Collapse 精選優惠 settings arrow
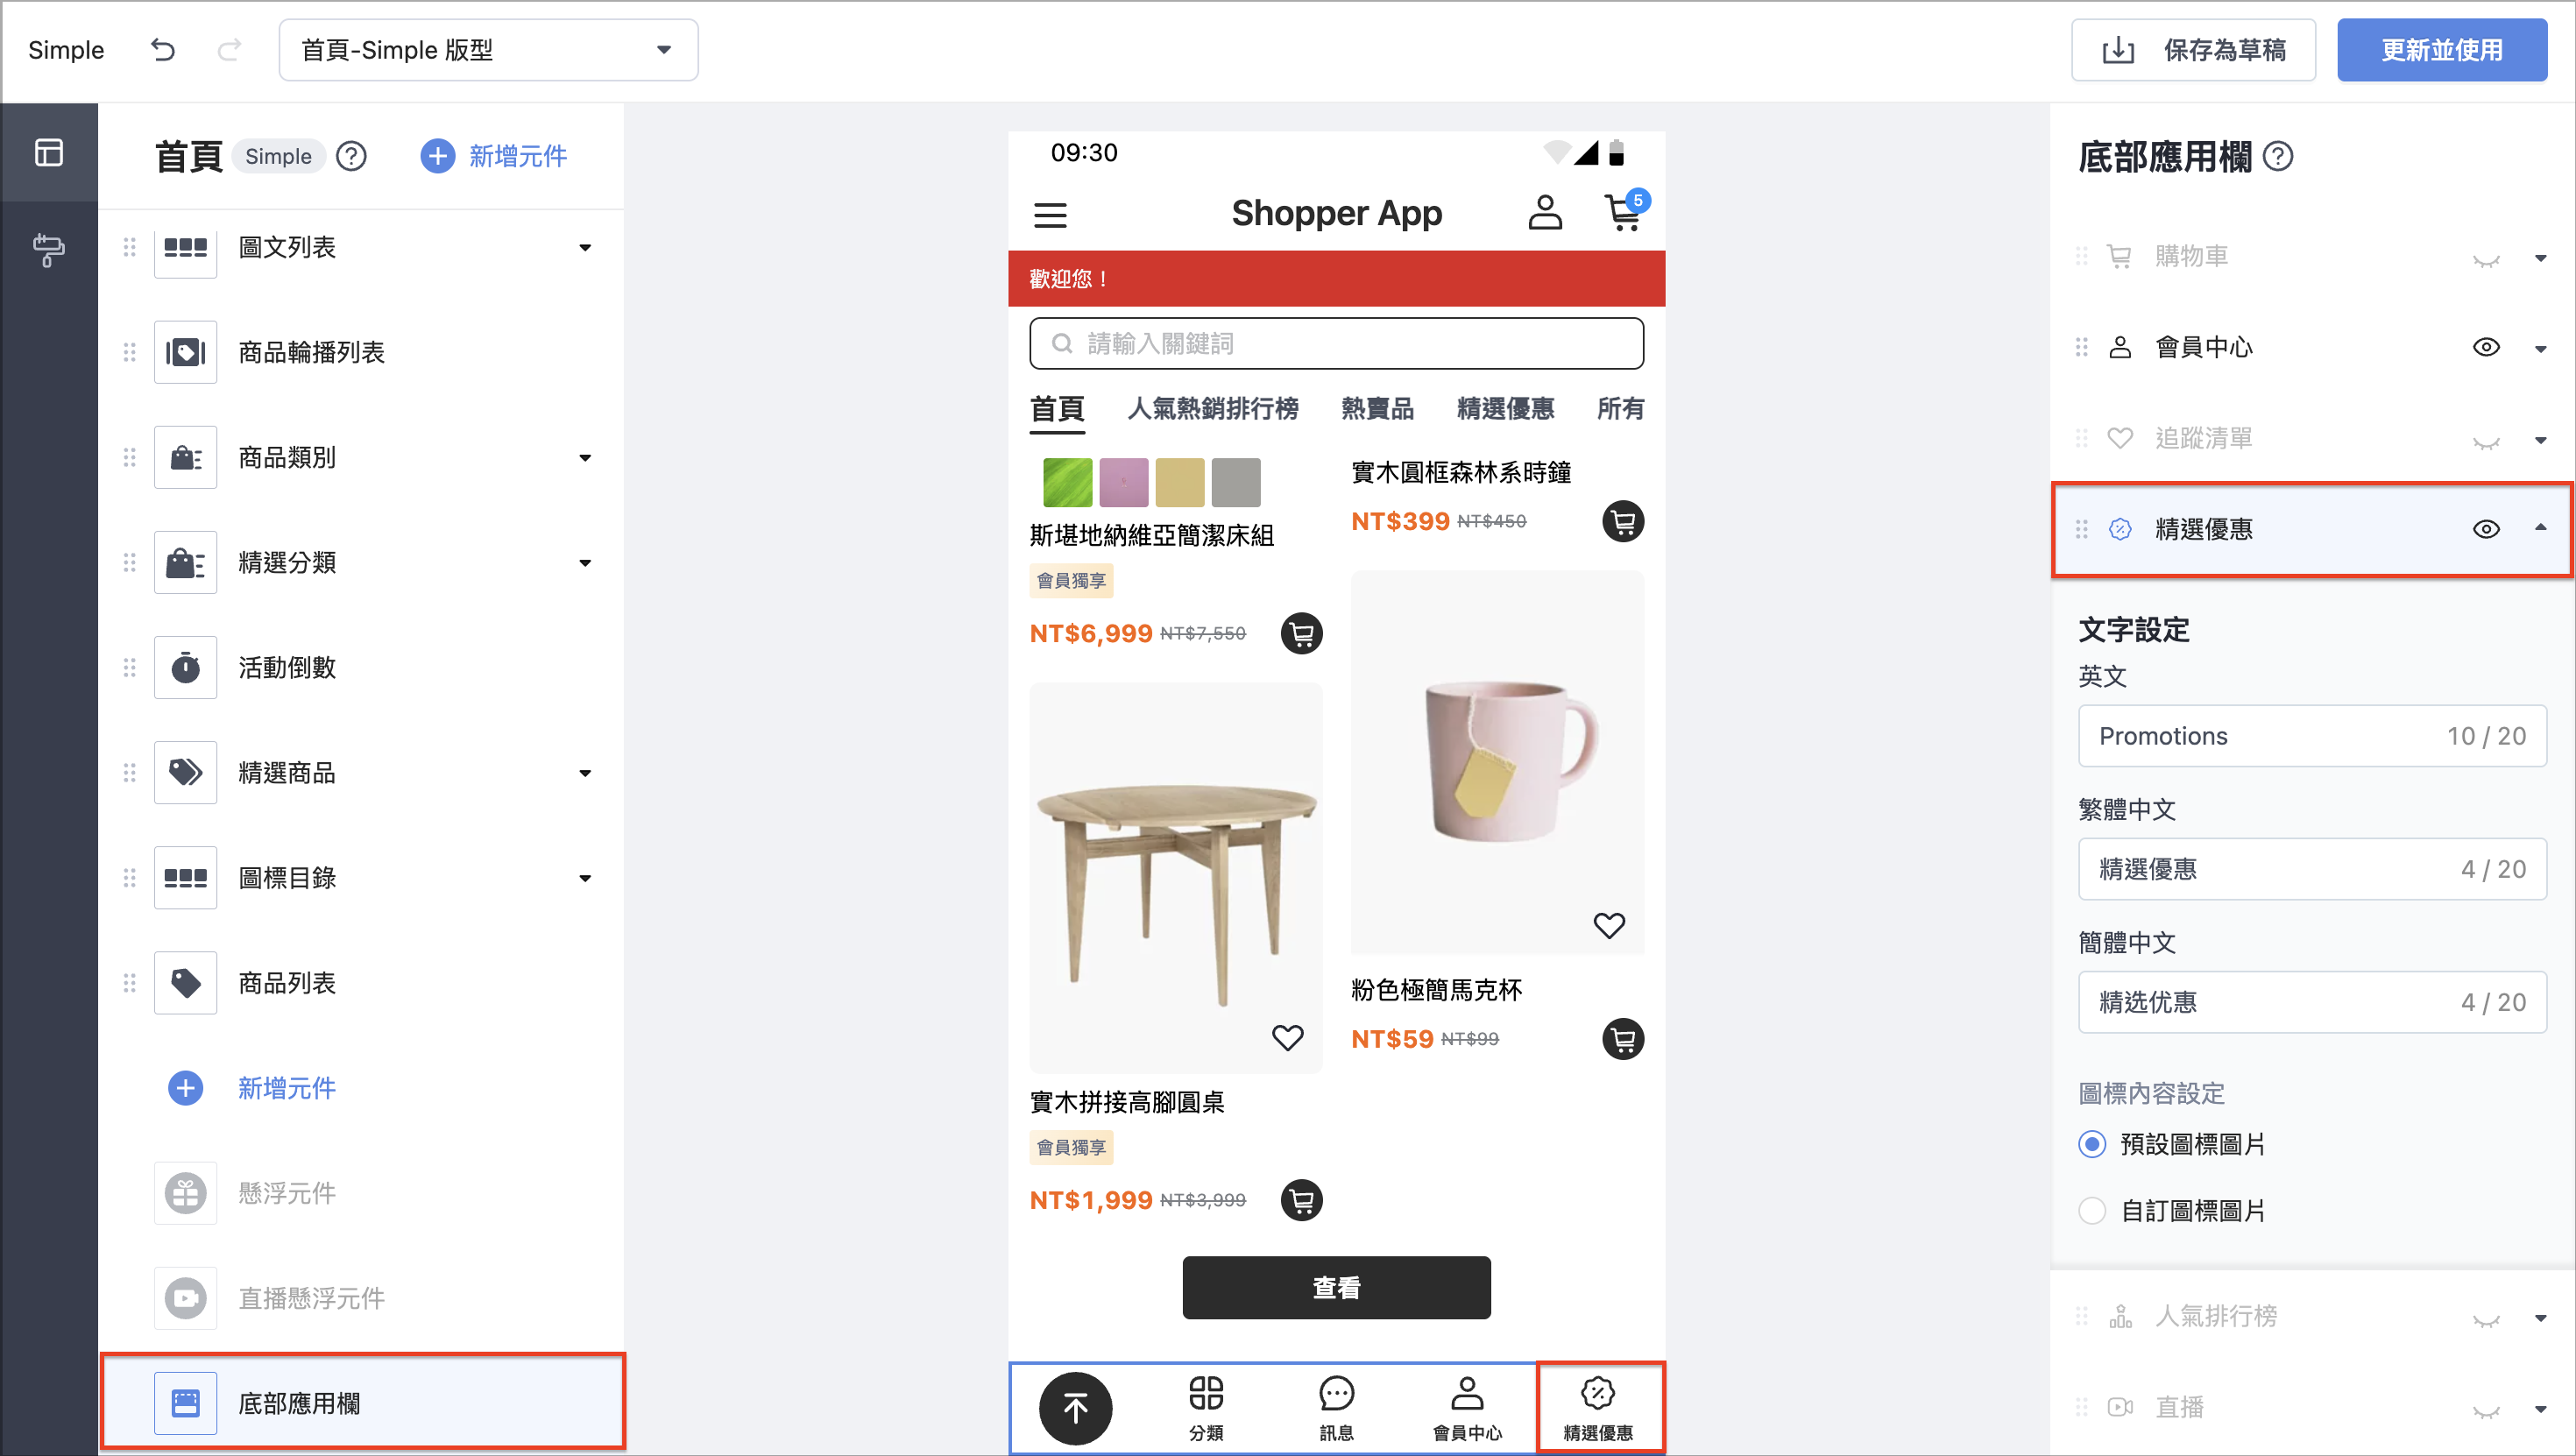 (2540, 527)
